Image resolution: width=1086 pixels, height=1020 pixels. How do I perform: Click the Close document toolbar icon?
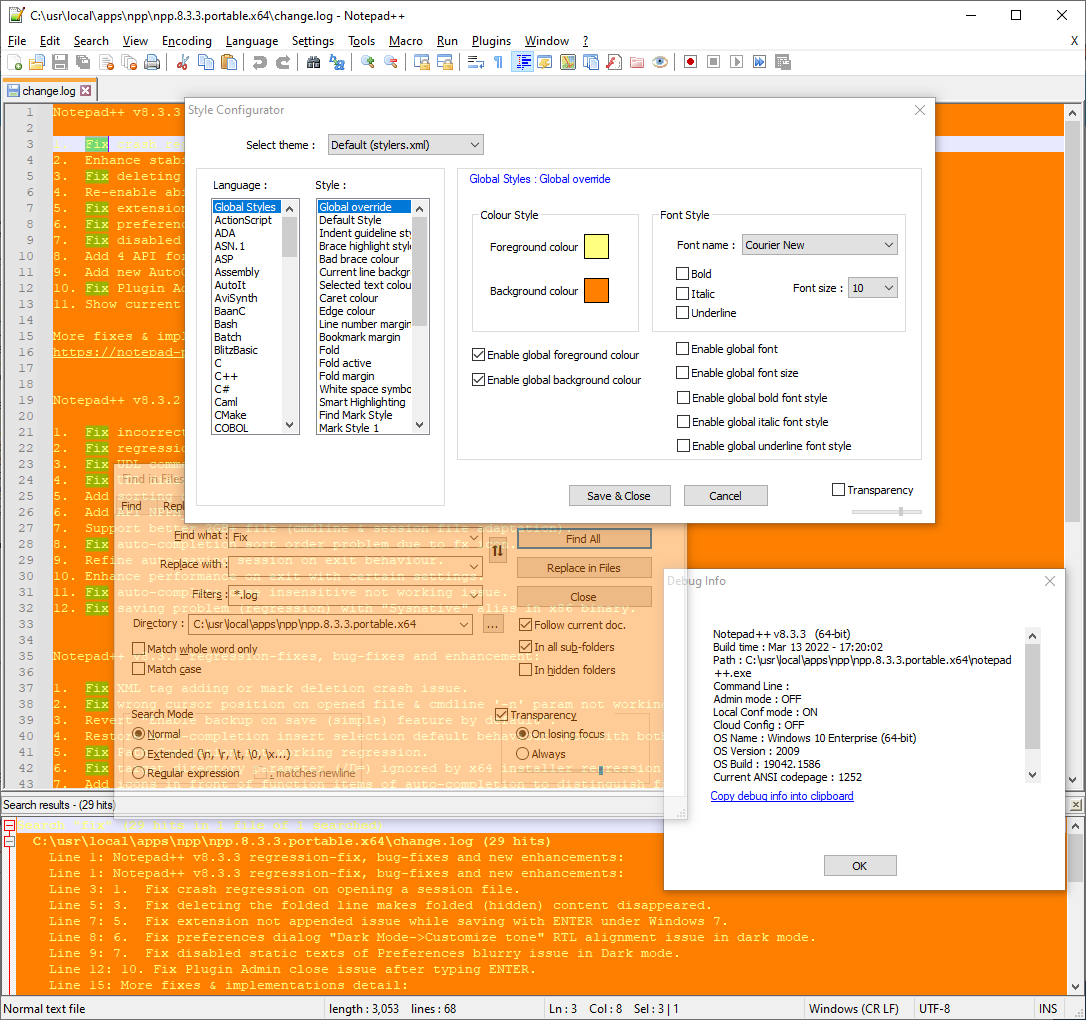(106, 62)
